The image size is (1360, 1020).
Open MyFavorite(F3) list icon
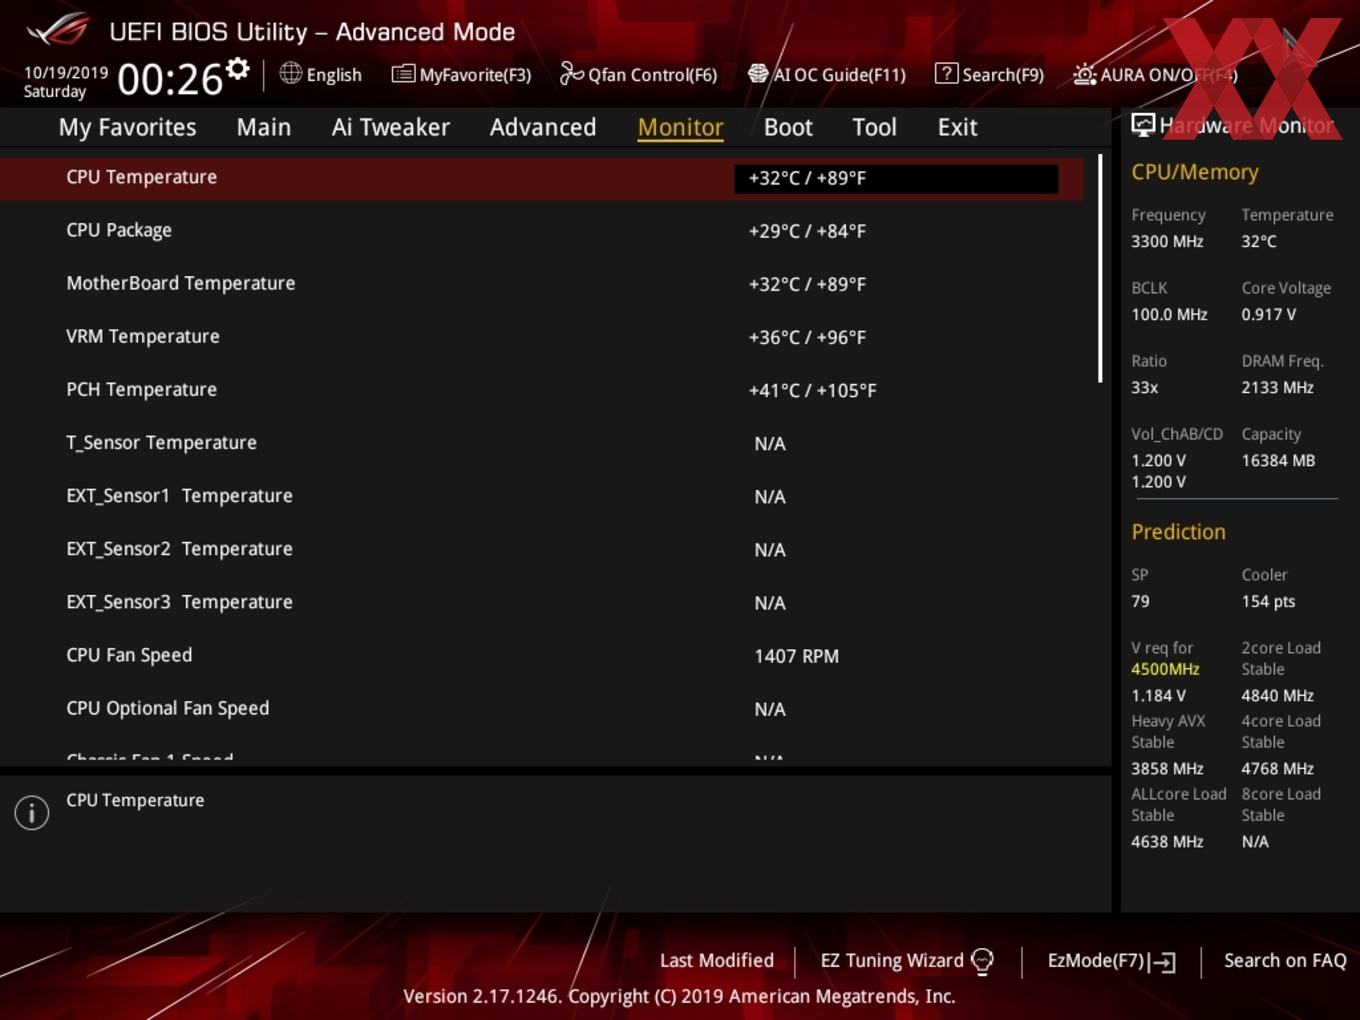pos(403,74)
